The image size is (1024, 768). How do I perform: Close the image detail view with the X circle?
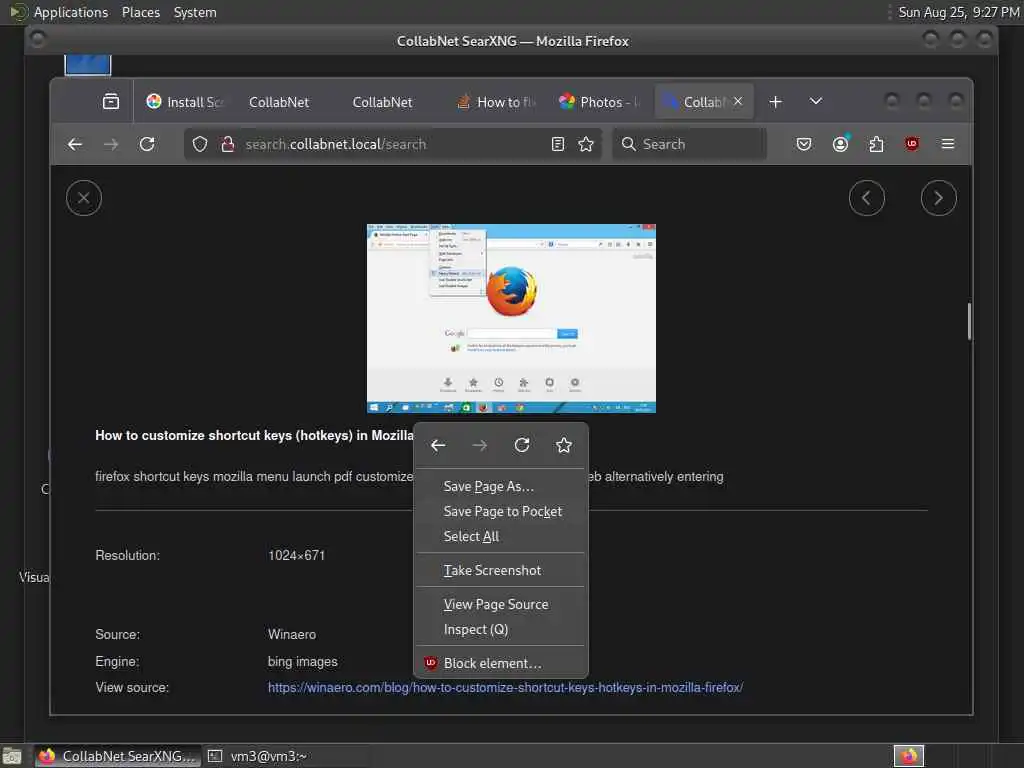point(84,198)
